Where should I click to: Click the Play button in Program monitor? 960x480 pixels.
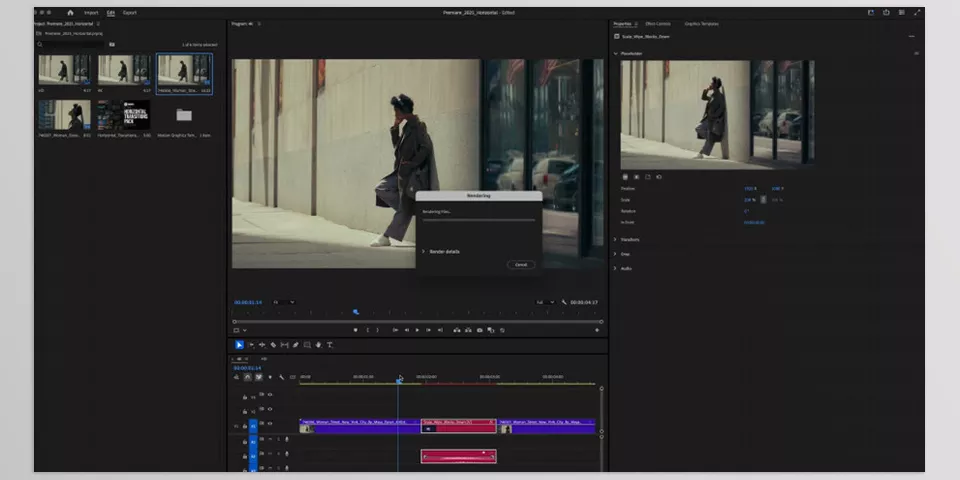click(418, 330)
